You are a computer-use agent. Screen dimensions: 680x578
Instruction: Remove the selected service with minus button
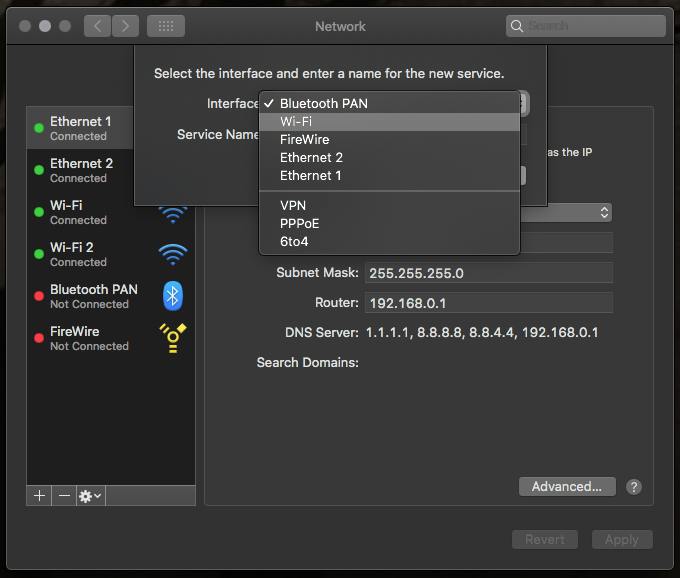(64, 496)
